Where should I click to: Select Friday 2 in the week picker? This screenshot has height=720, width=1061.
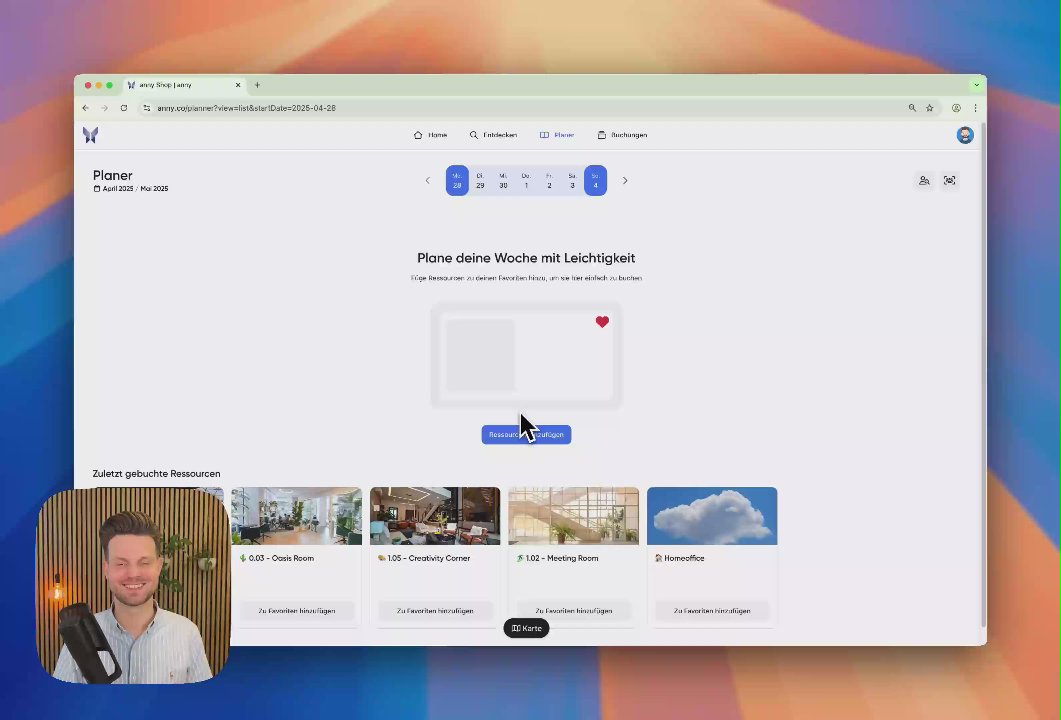[x=549, y=181]
